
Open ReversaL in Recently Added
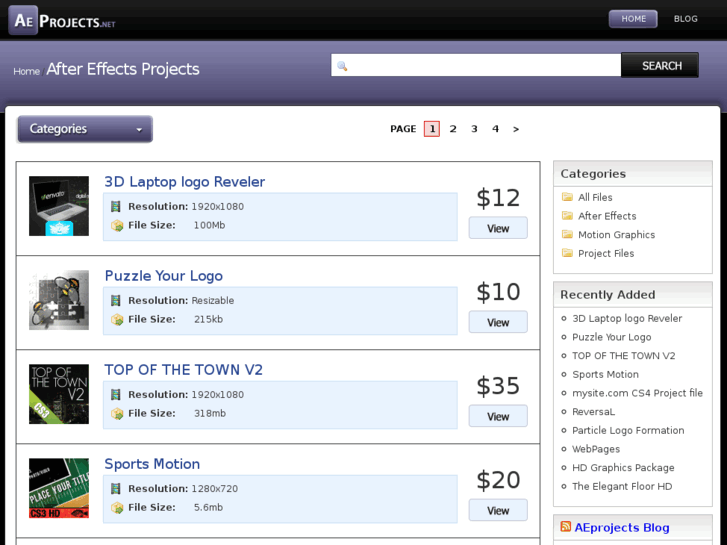(x=593, y=411)
